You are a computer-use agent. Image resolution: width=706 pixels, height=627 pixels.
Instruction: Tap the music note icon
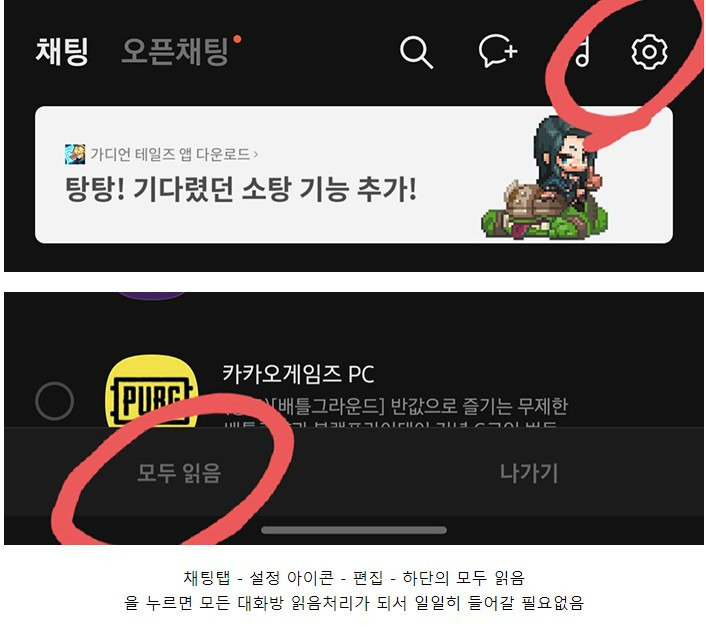tap(582, 52)
